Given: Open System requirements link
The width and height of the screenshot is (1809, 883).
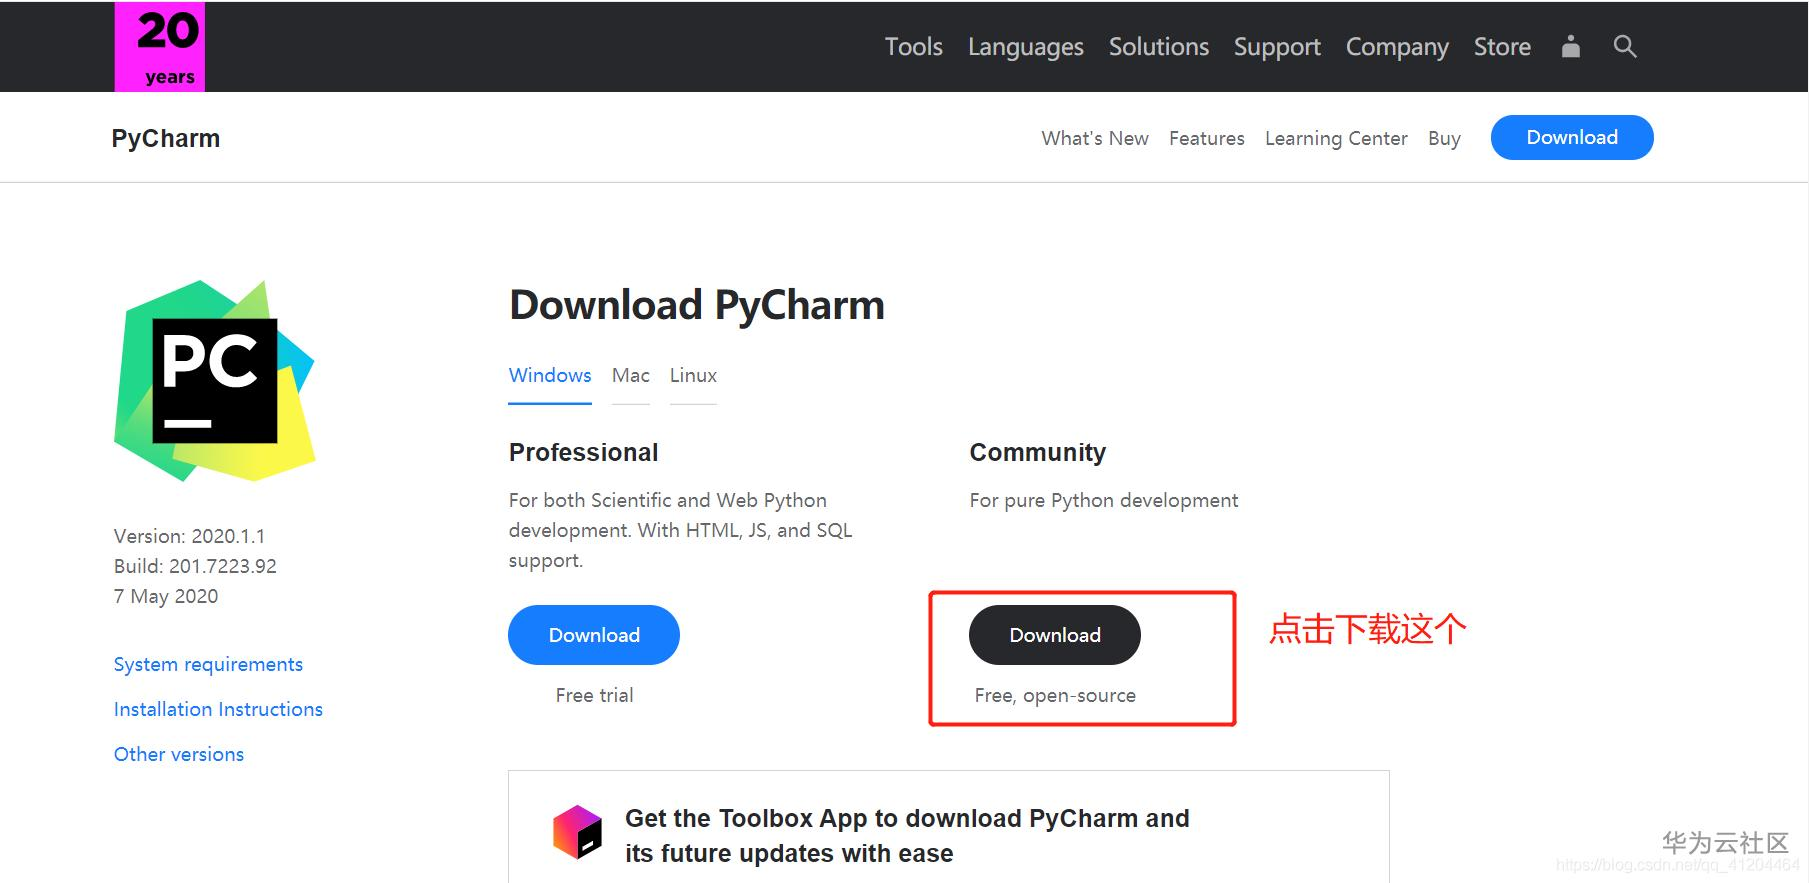Looking at the screenshot, I should 208,664.
